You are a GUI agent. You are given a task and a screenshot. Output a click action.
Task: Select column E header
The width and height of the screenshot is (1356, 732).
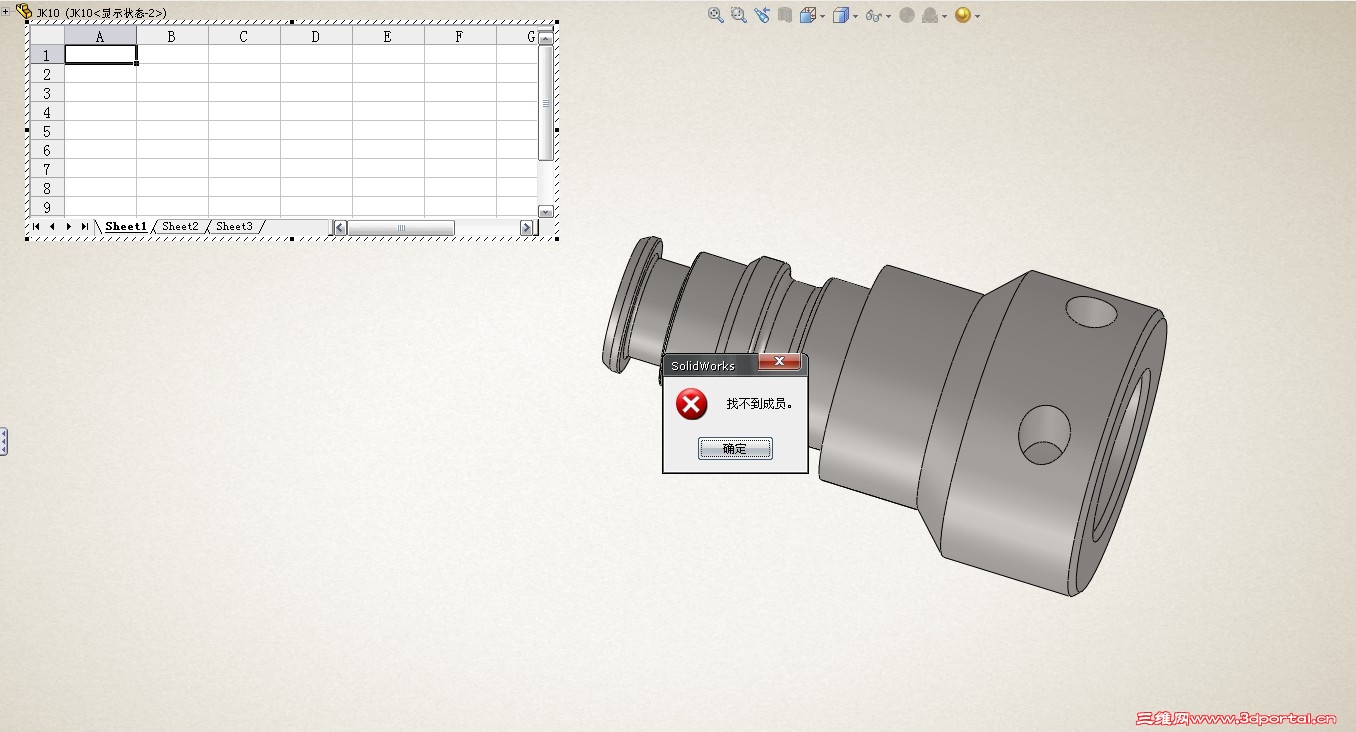pyautogui.click(x=389, y=36)
